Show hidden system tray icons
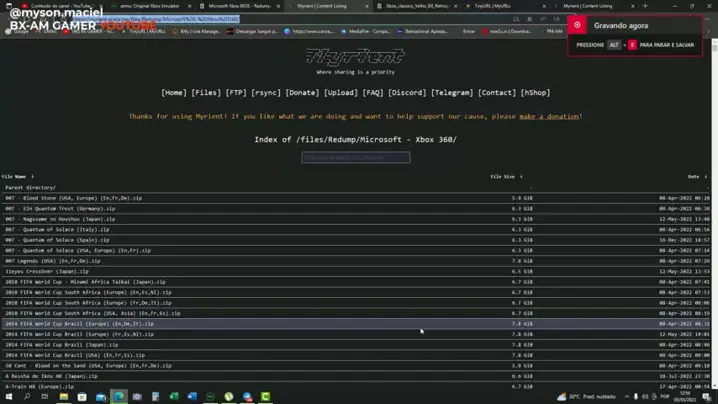Screen dimensions: 718x404 click(x=626, y=397)
